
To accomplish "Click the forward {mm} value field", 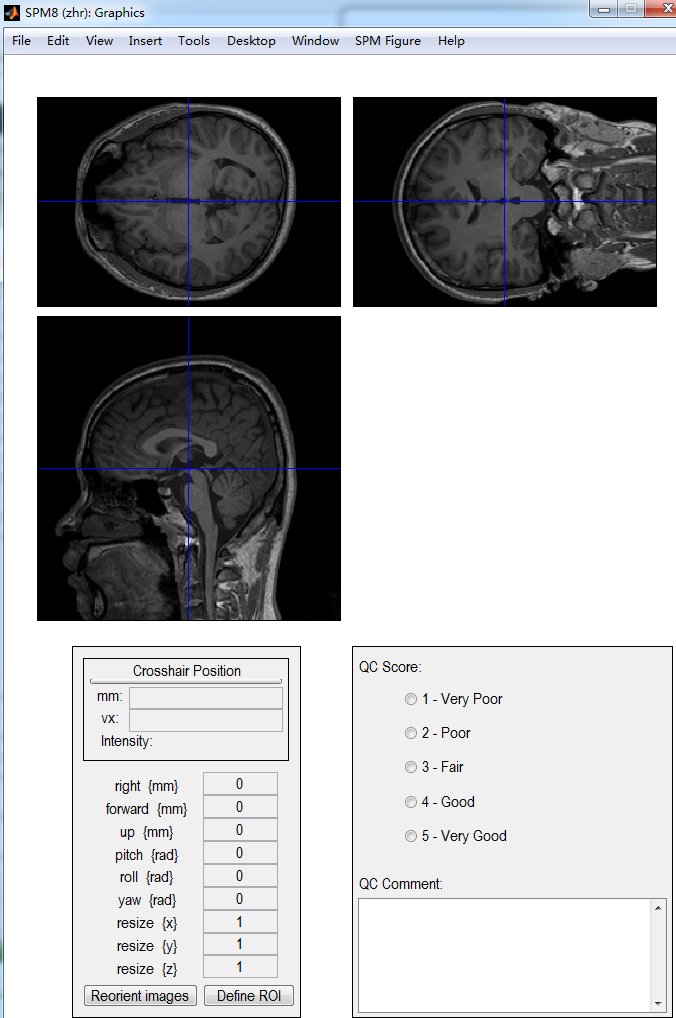I will pos(240,807).
